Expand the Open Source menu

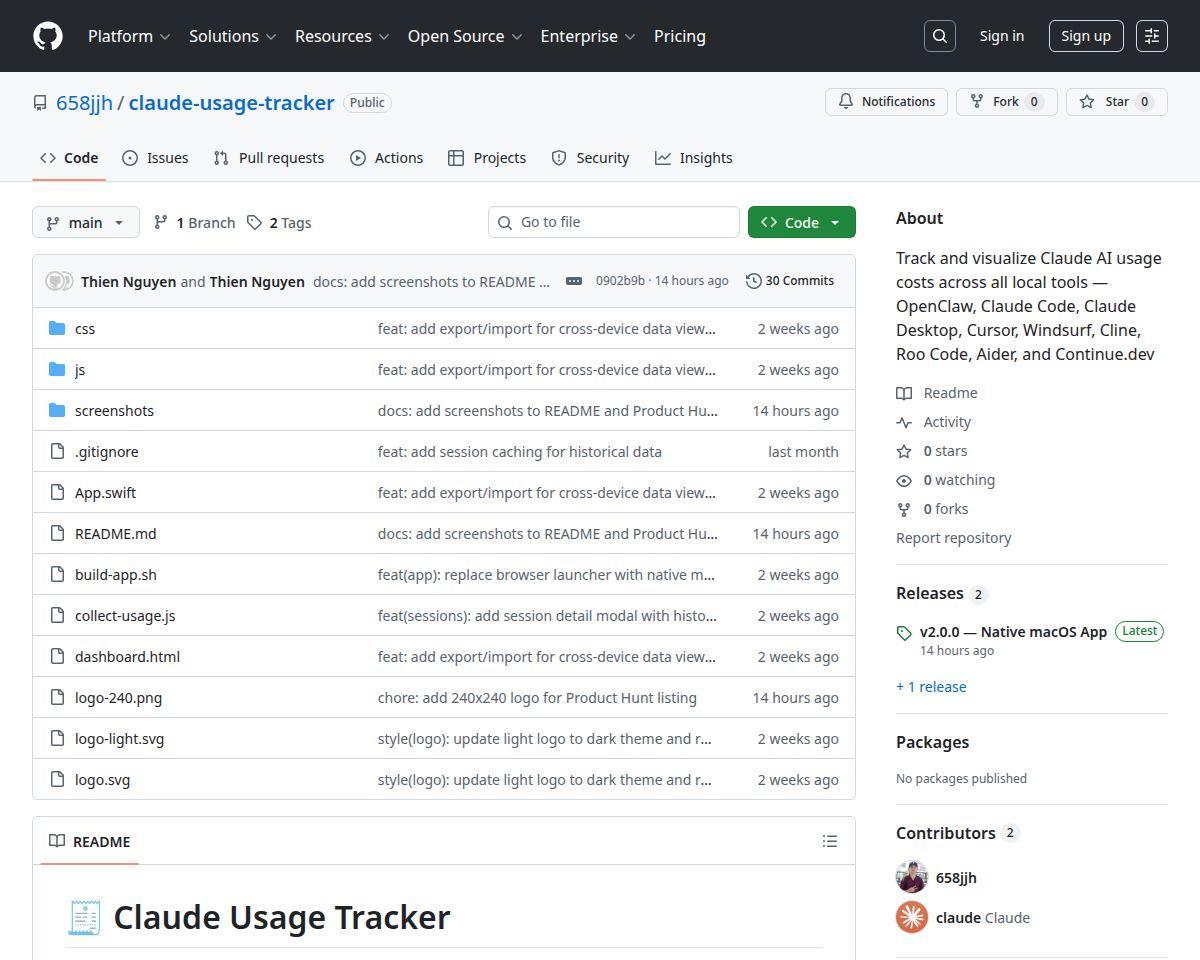[x=465, y=36]
